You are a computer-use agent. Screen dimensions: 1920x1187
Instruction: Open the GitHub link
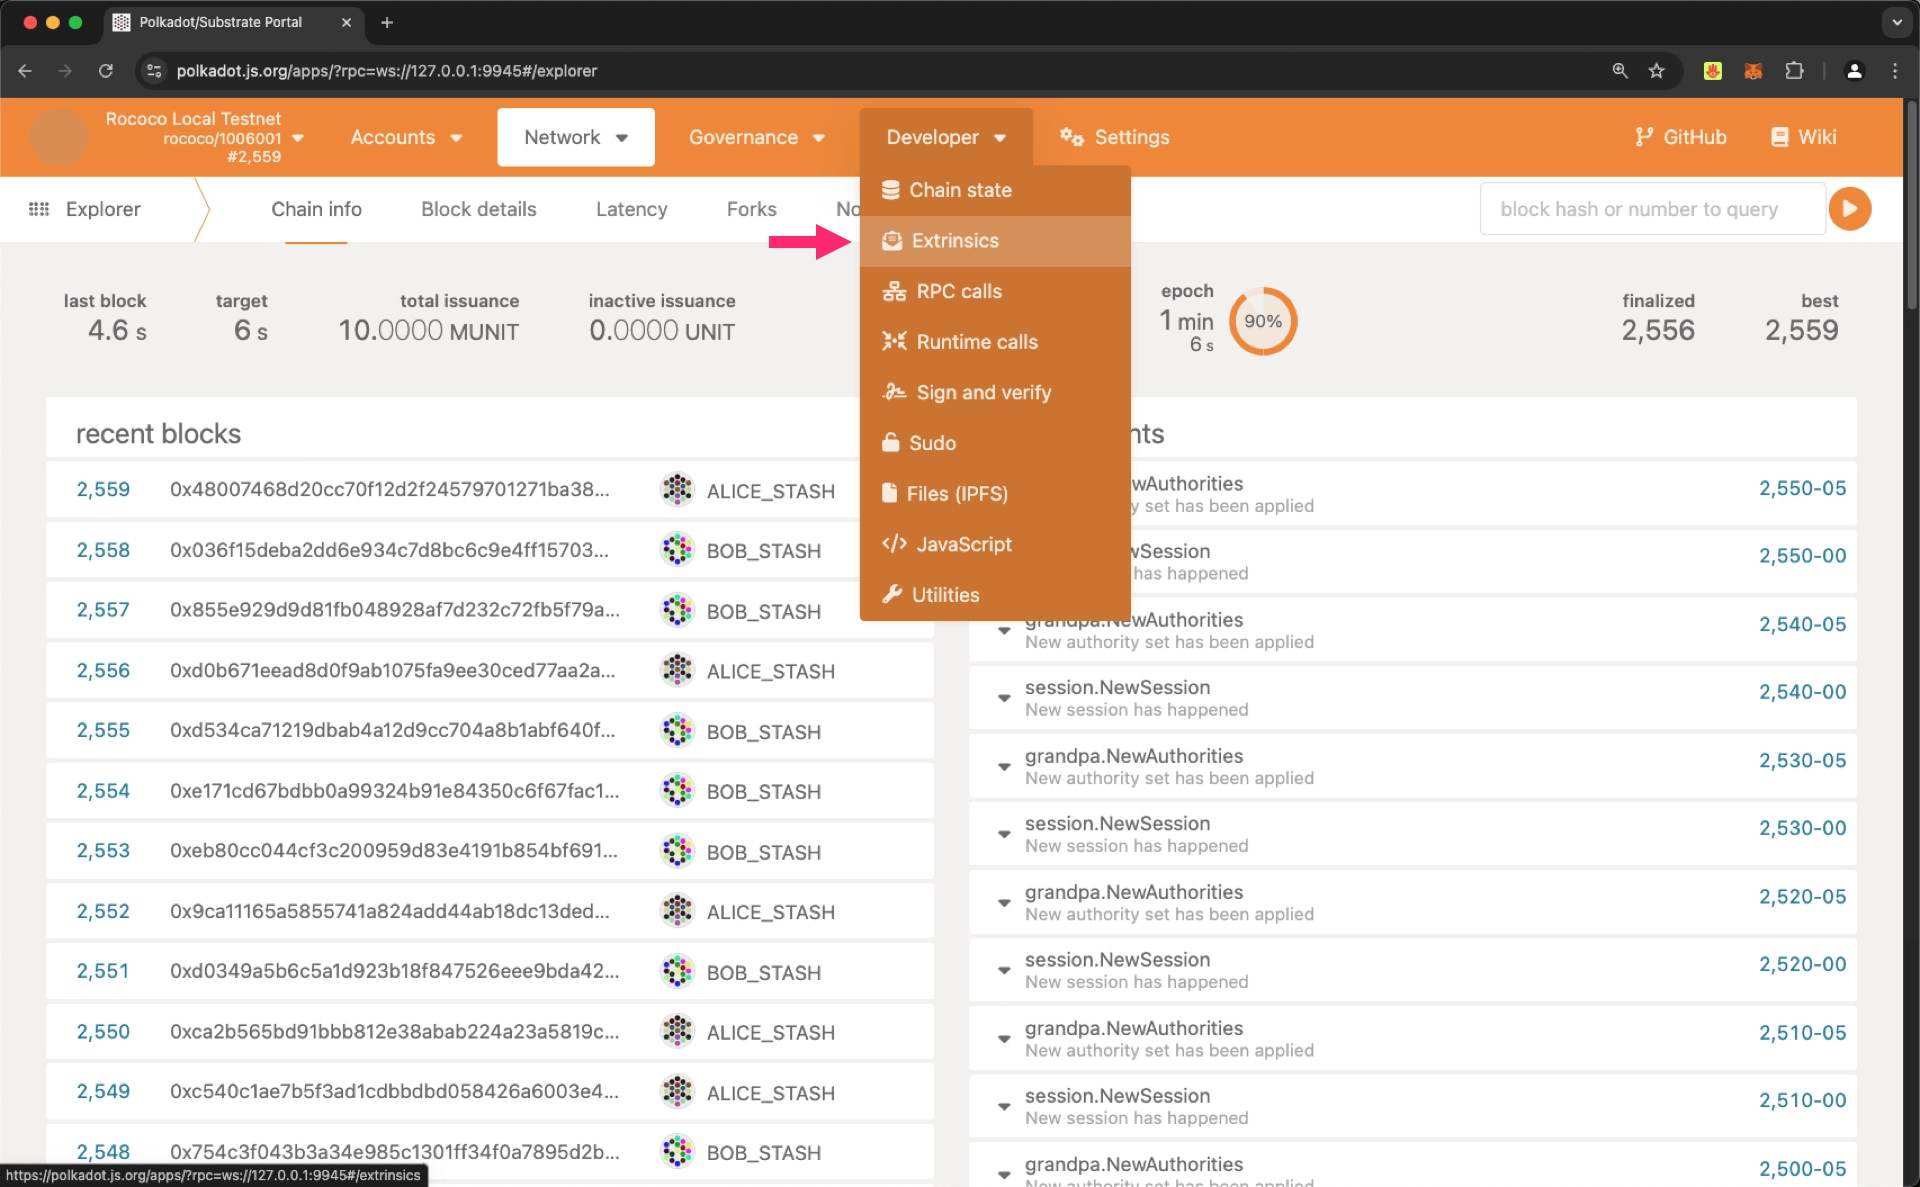1680,137
